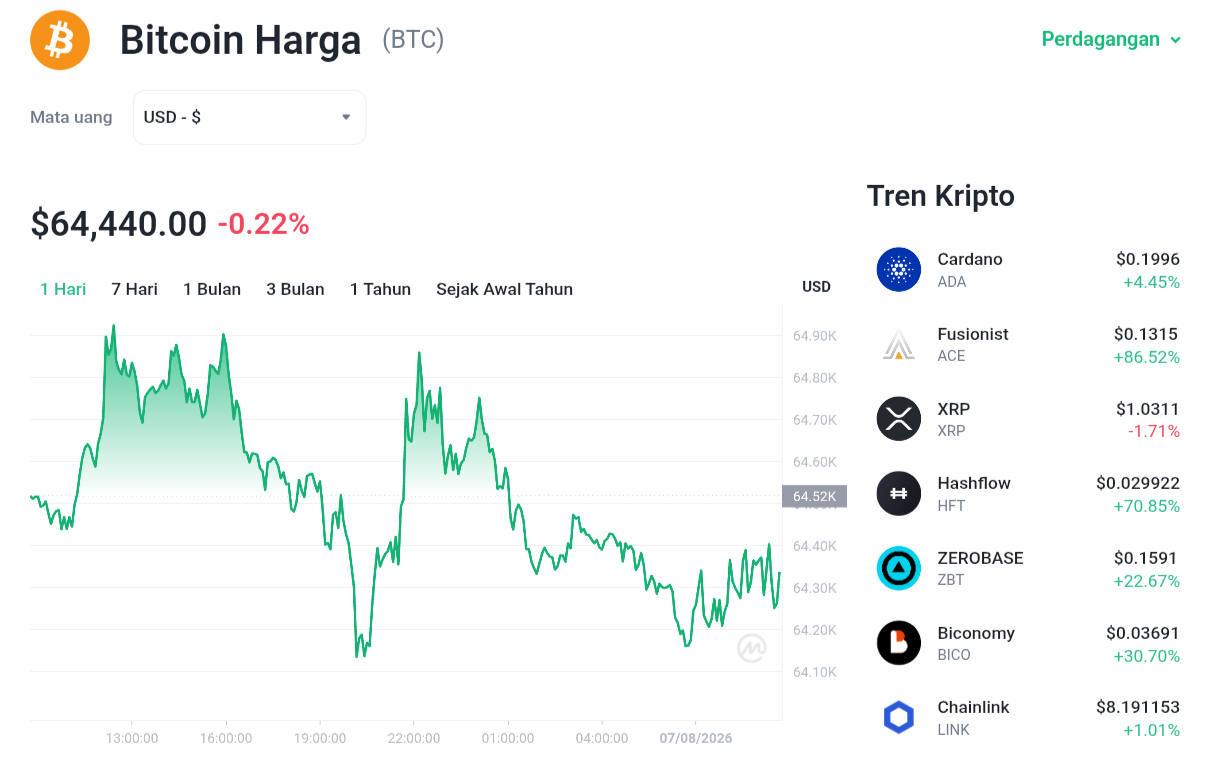Choose the 1 Tahun range tab

click(380, 289)
